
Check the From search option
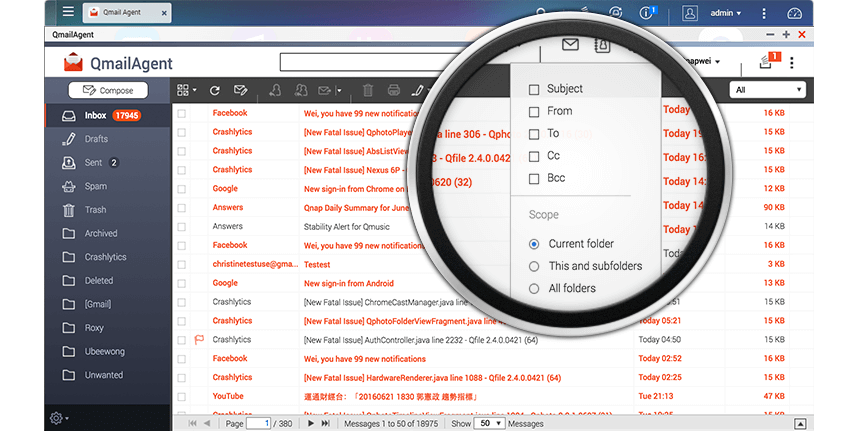[x=534, y=112]
